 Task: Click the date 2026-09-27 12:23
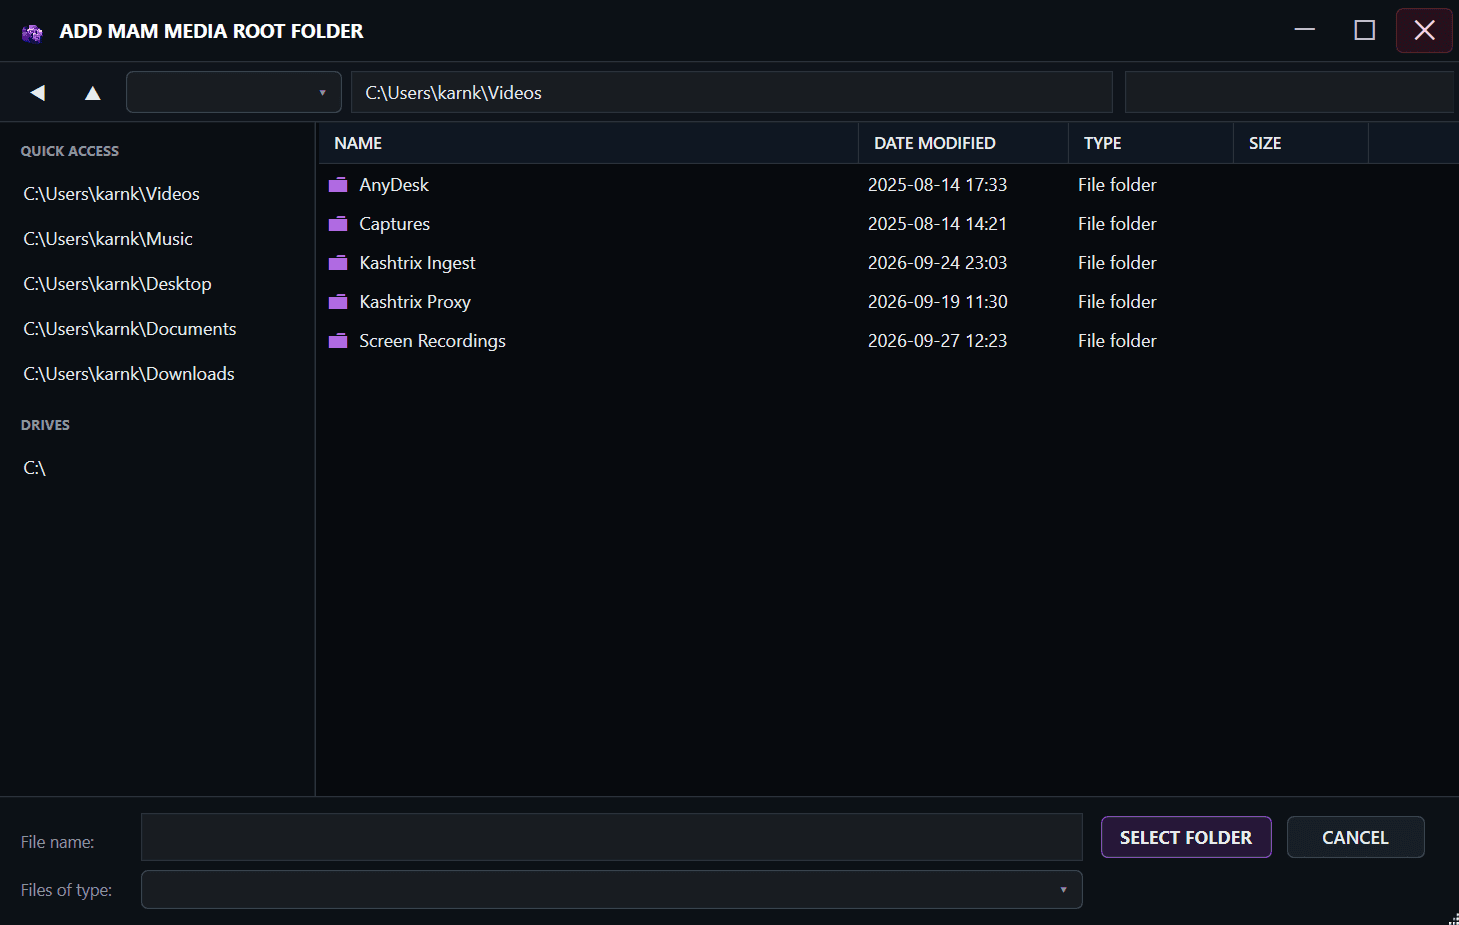pos(938,341)
